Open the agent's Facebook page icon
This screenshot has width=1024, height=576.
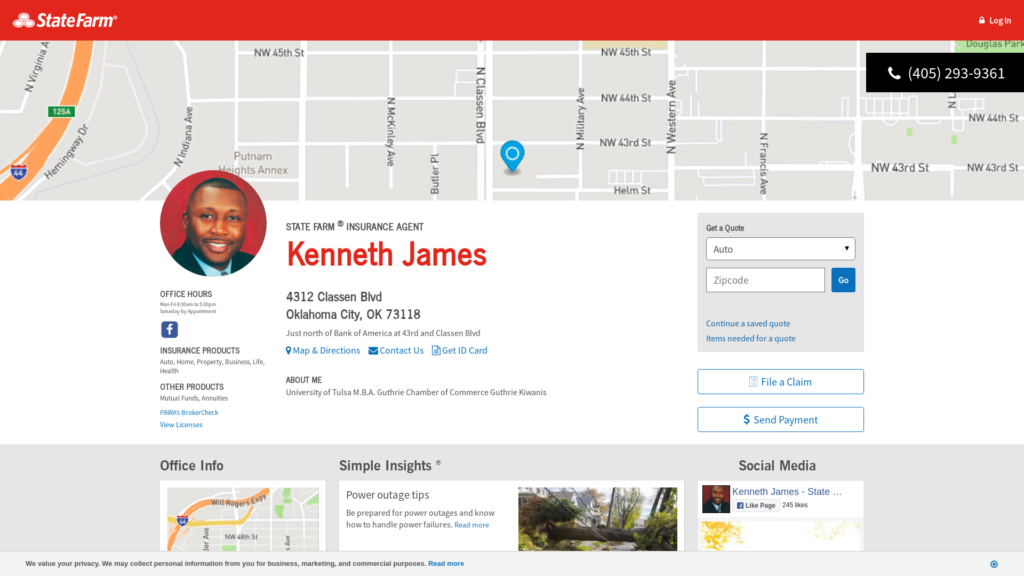(169, 329)
